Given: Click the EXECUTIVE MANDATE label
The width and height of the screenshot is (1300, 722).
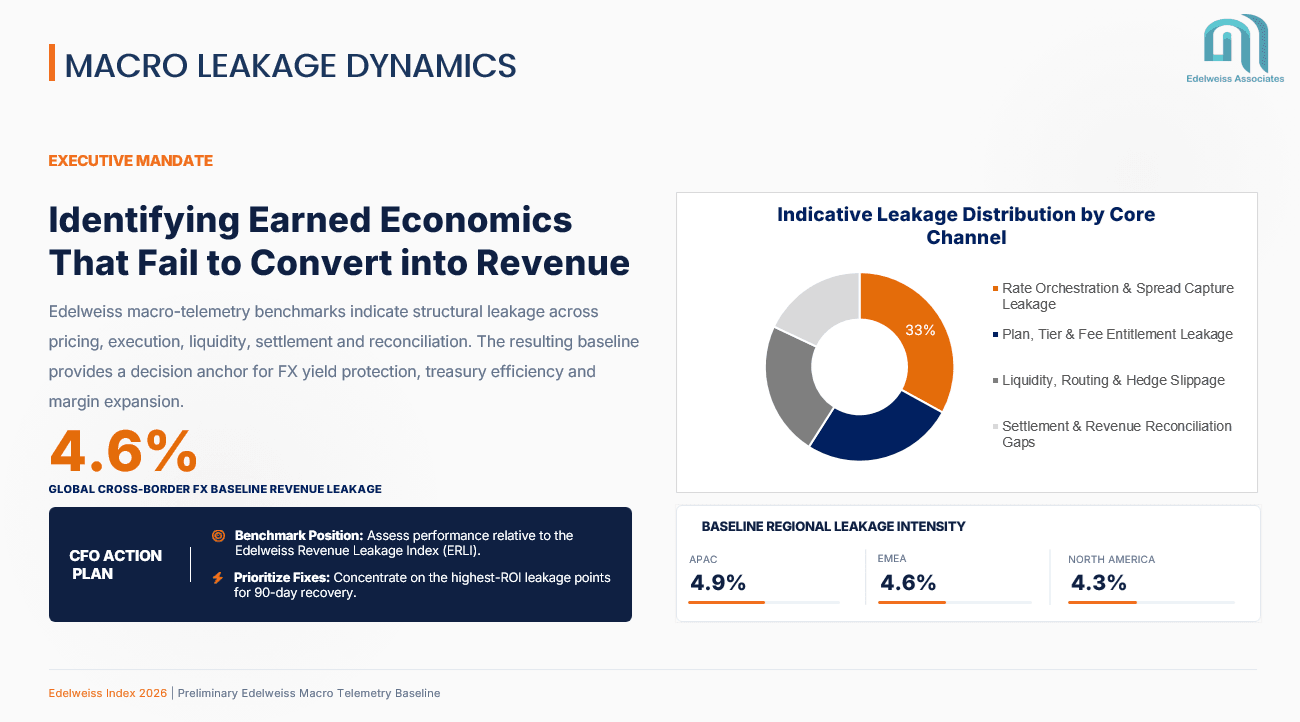Looking at the screenshot, I should click(131, 161).
